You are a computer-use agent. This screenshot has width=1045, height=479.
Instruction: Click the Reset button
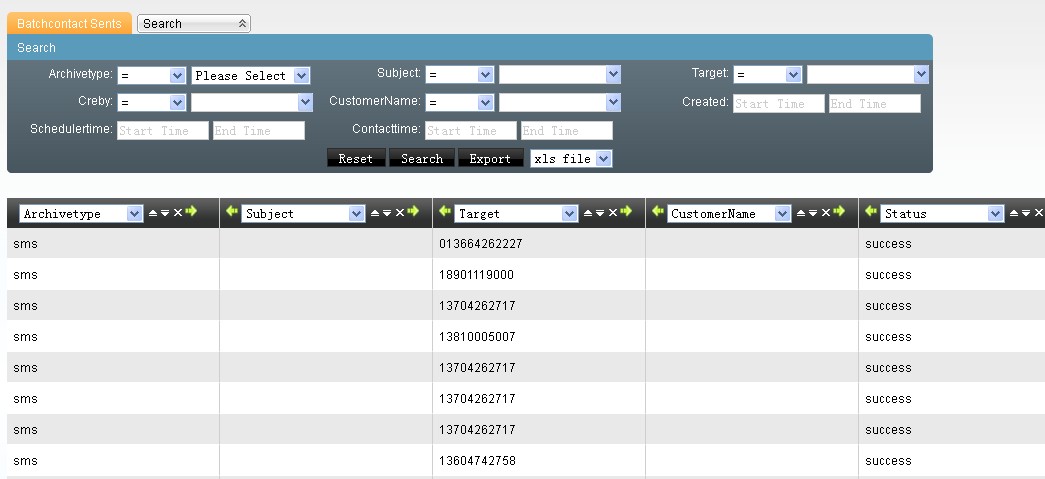(356, 159)
